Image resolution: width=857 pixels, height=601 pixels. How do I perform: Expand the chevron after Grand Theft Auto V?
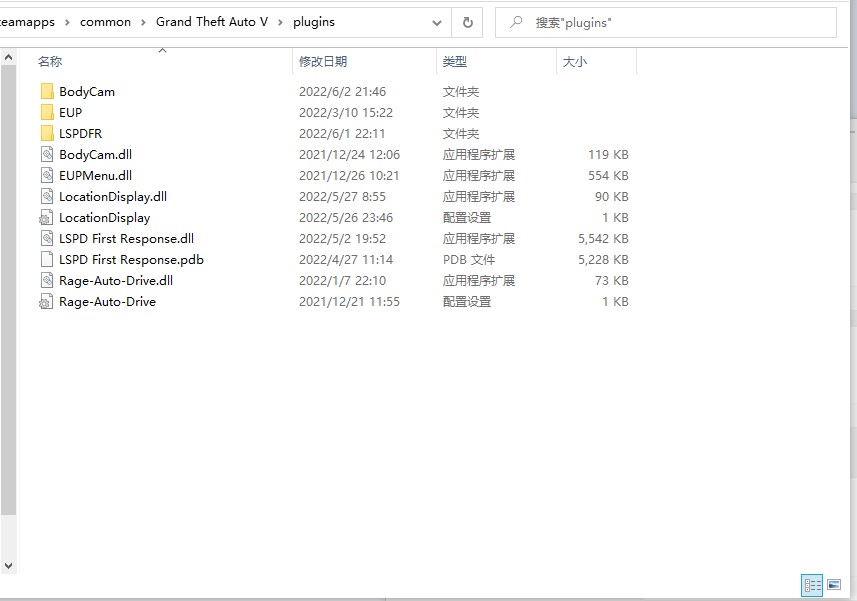point(280,22)
